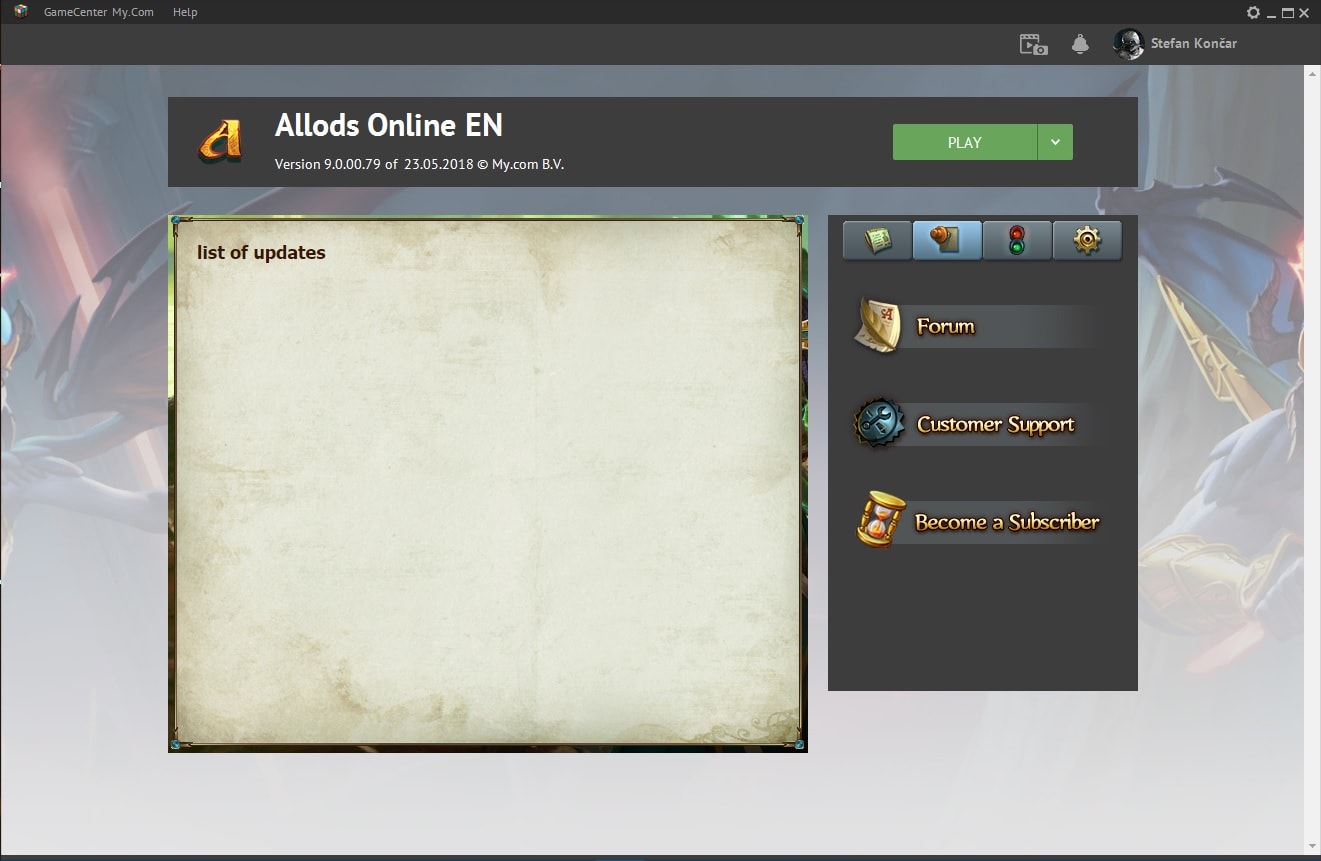This screenshot has width=1321, height=861.
Task: Open the GameCenter My.Com menu
Action: tap(98, 12)
